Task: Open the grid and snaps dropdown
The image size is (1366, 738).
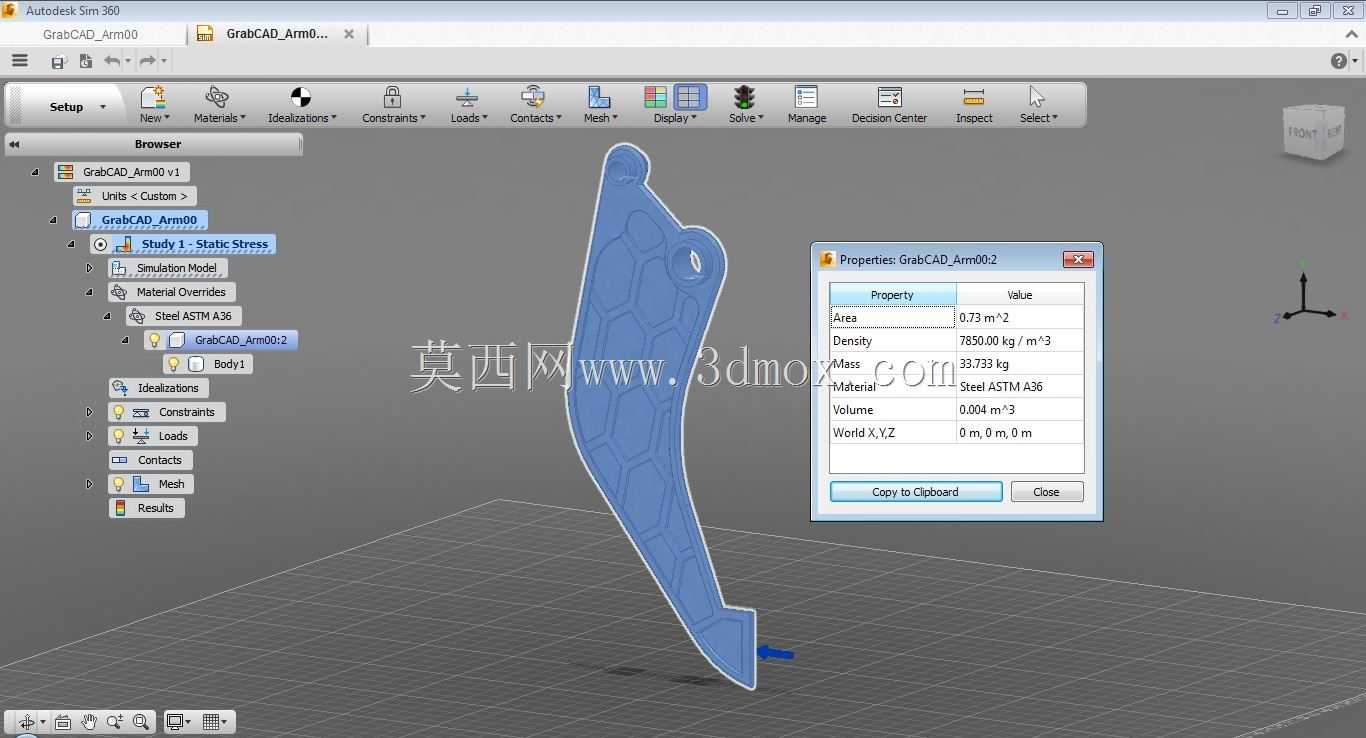Action: point(215,722)
